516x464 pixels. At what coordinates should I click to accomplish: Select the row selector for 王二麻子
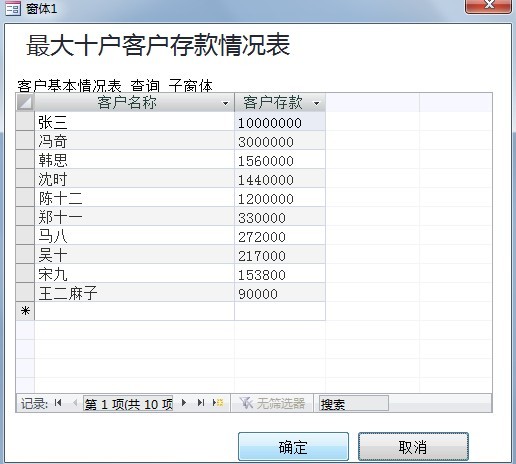(25, 292)
